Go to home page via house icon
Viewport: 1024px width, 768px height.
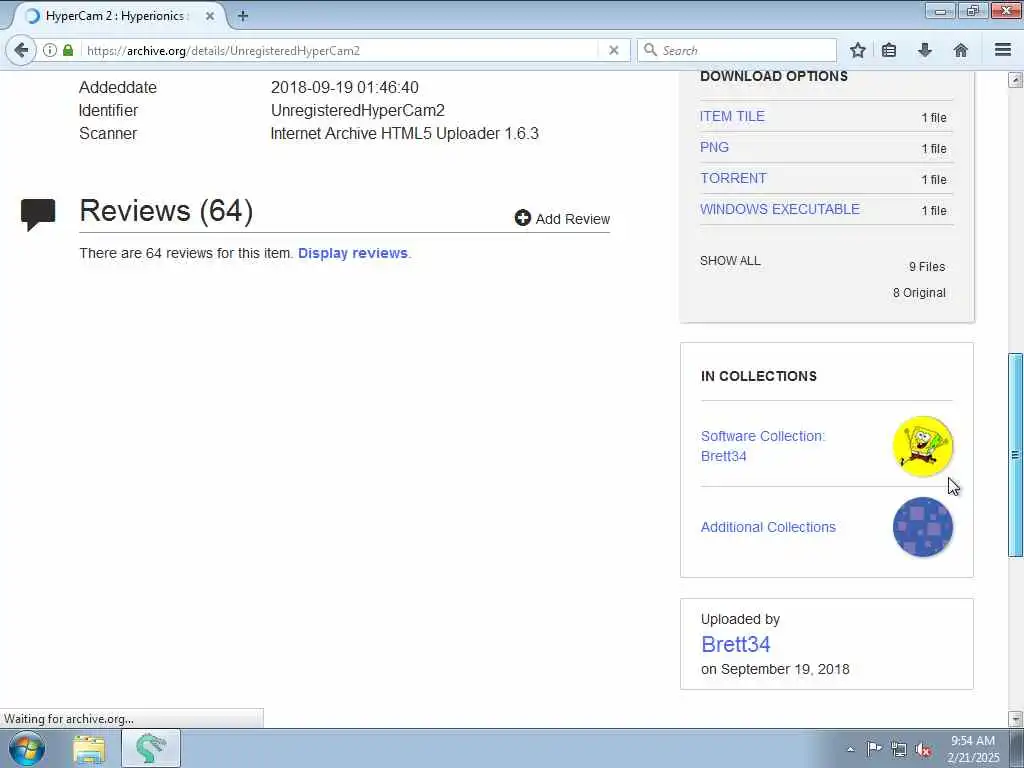point(961,50)
